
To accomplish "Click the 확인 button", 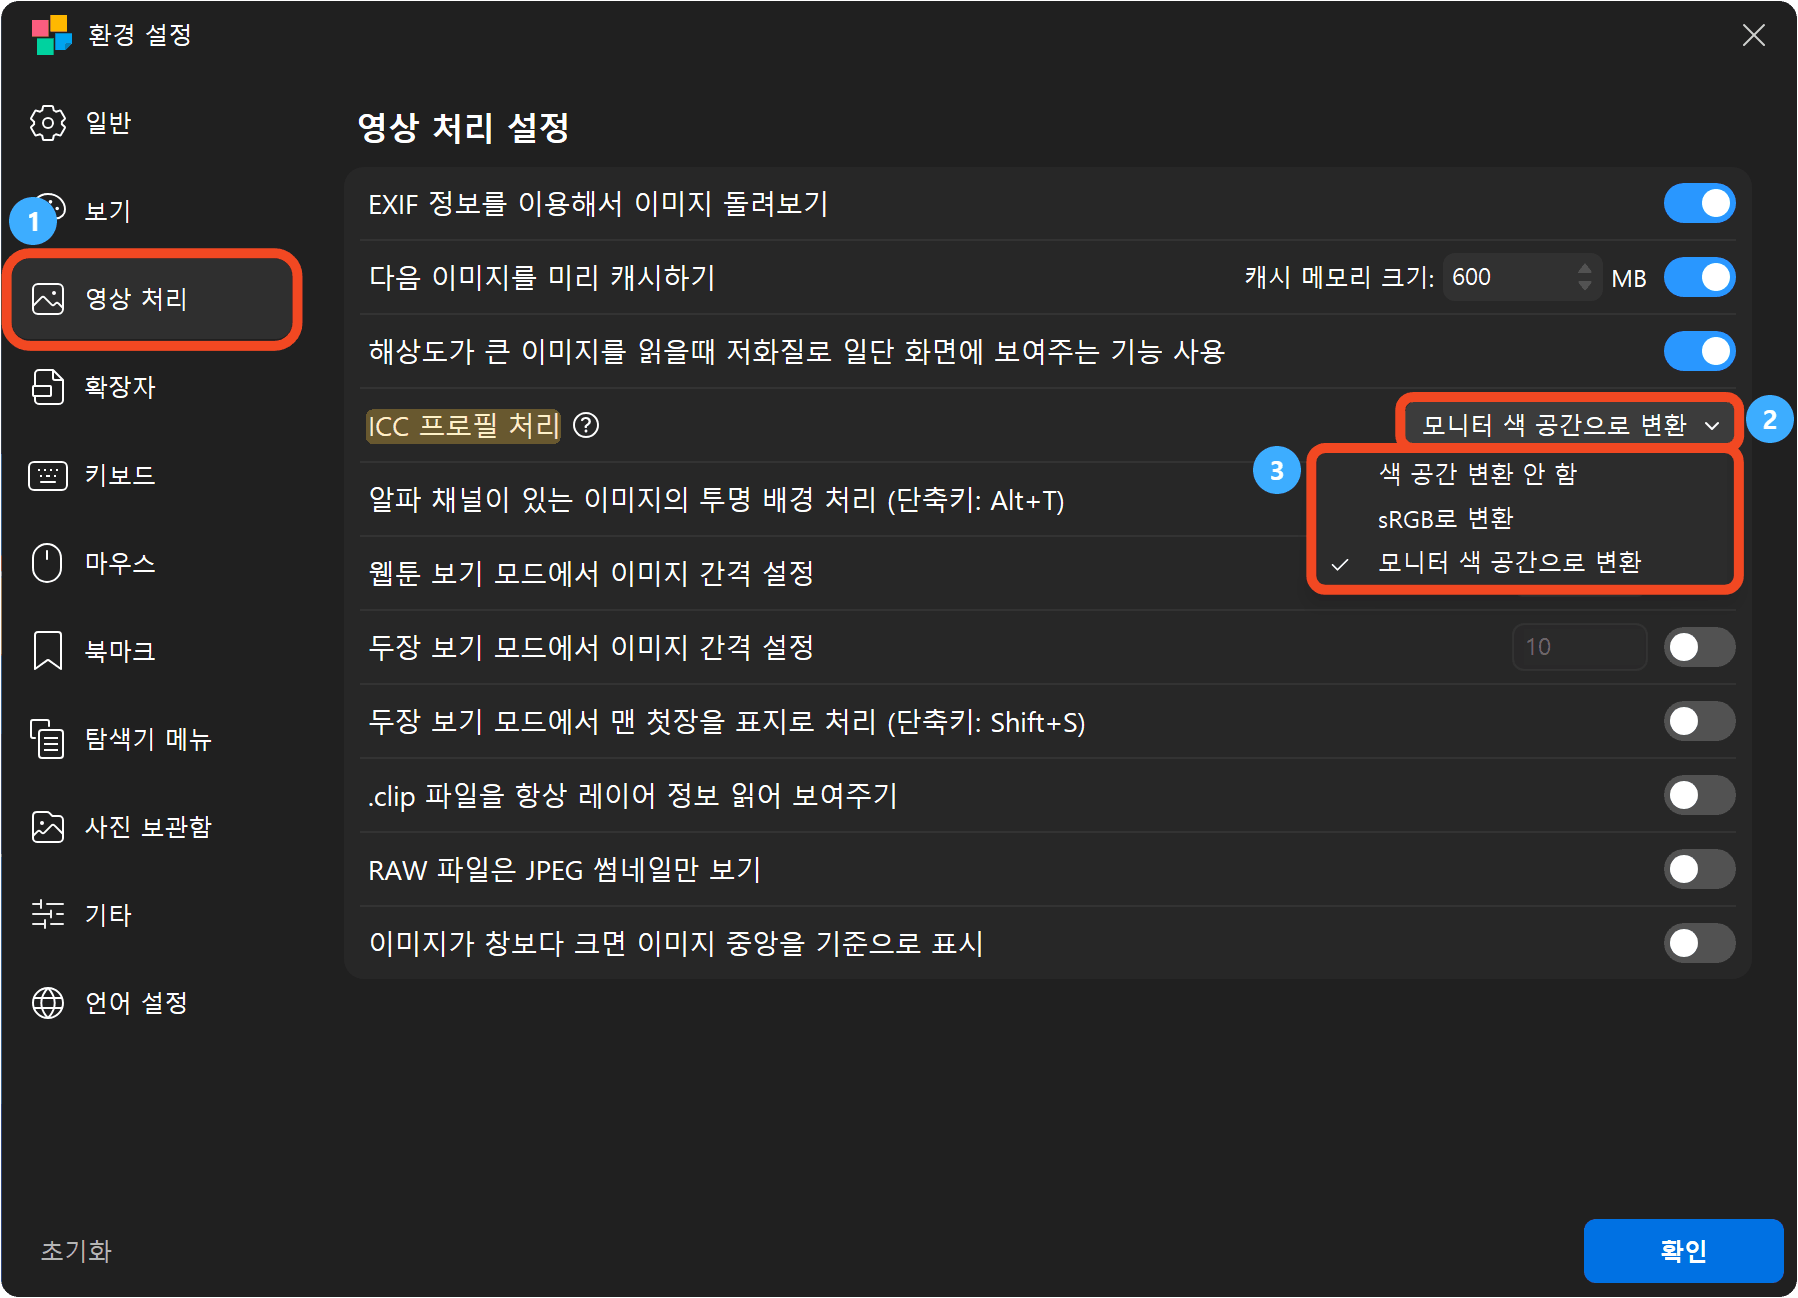I will coord(1683,1251).
